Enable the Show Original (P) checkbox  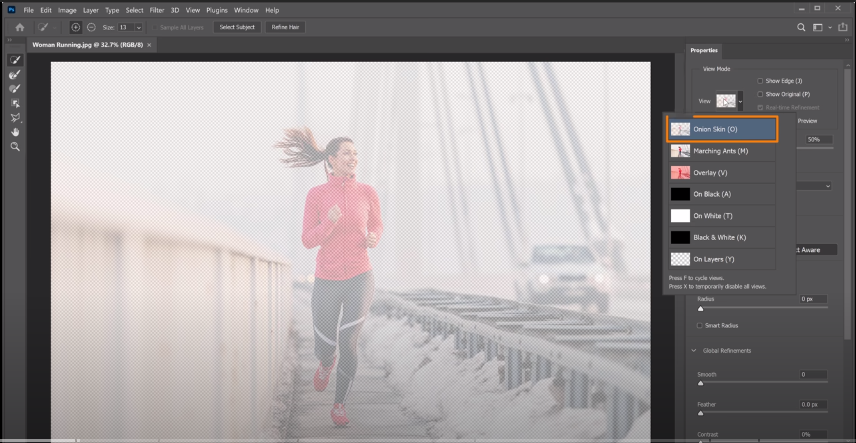point(760,94)
